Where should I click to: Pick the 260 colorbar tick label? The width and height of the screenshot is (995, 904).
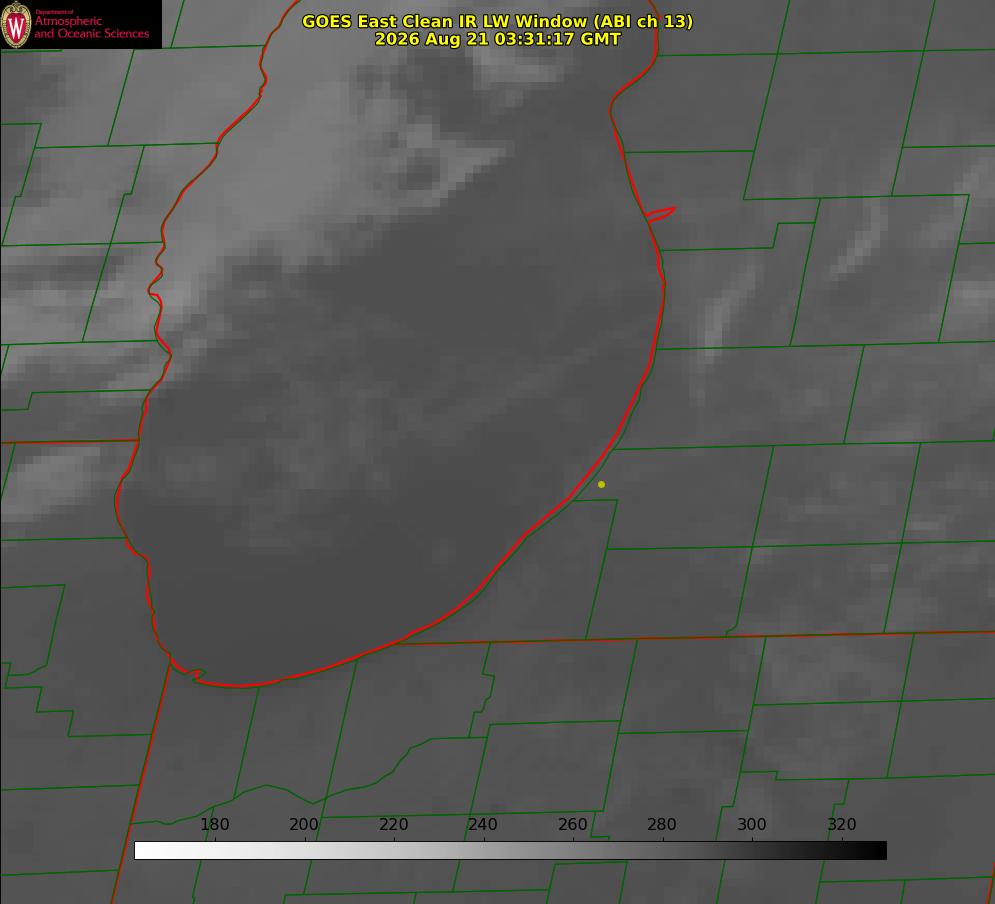click(x=572, y=824)
